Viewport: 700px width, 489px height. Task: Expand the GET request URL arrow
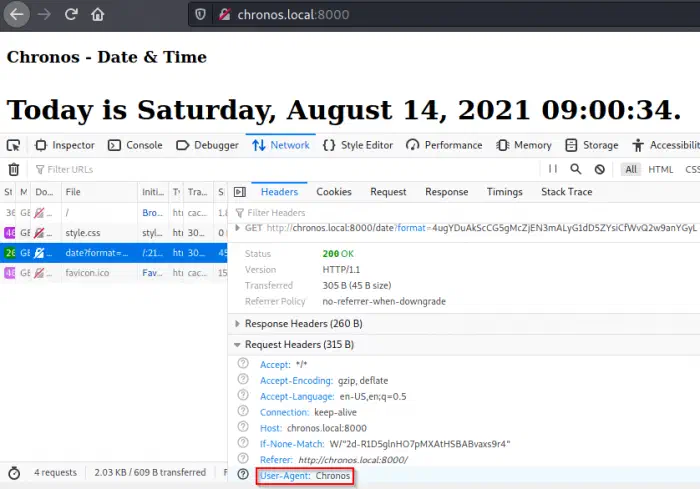pyautogui.click(x=238, y=228)
